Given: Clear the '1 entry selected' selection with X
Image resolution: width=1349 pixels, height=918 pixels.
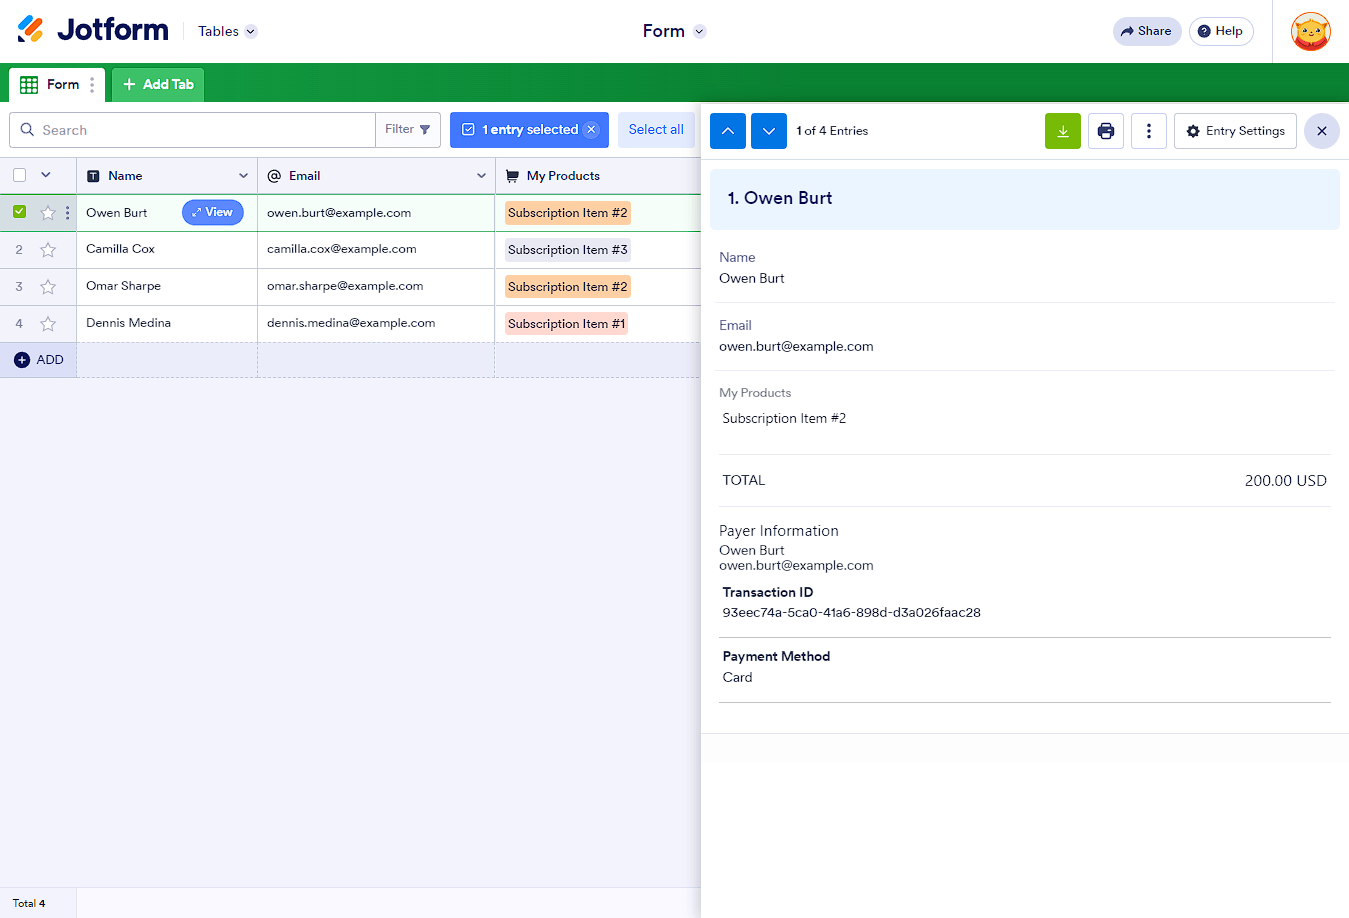Looking at the screenshot, I should [x=591, y=130].
